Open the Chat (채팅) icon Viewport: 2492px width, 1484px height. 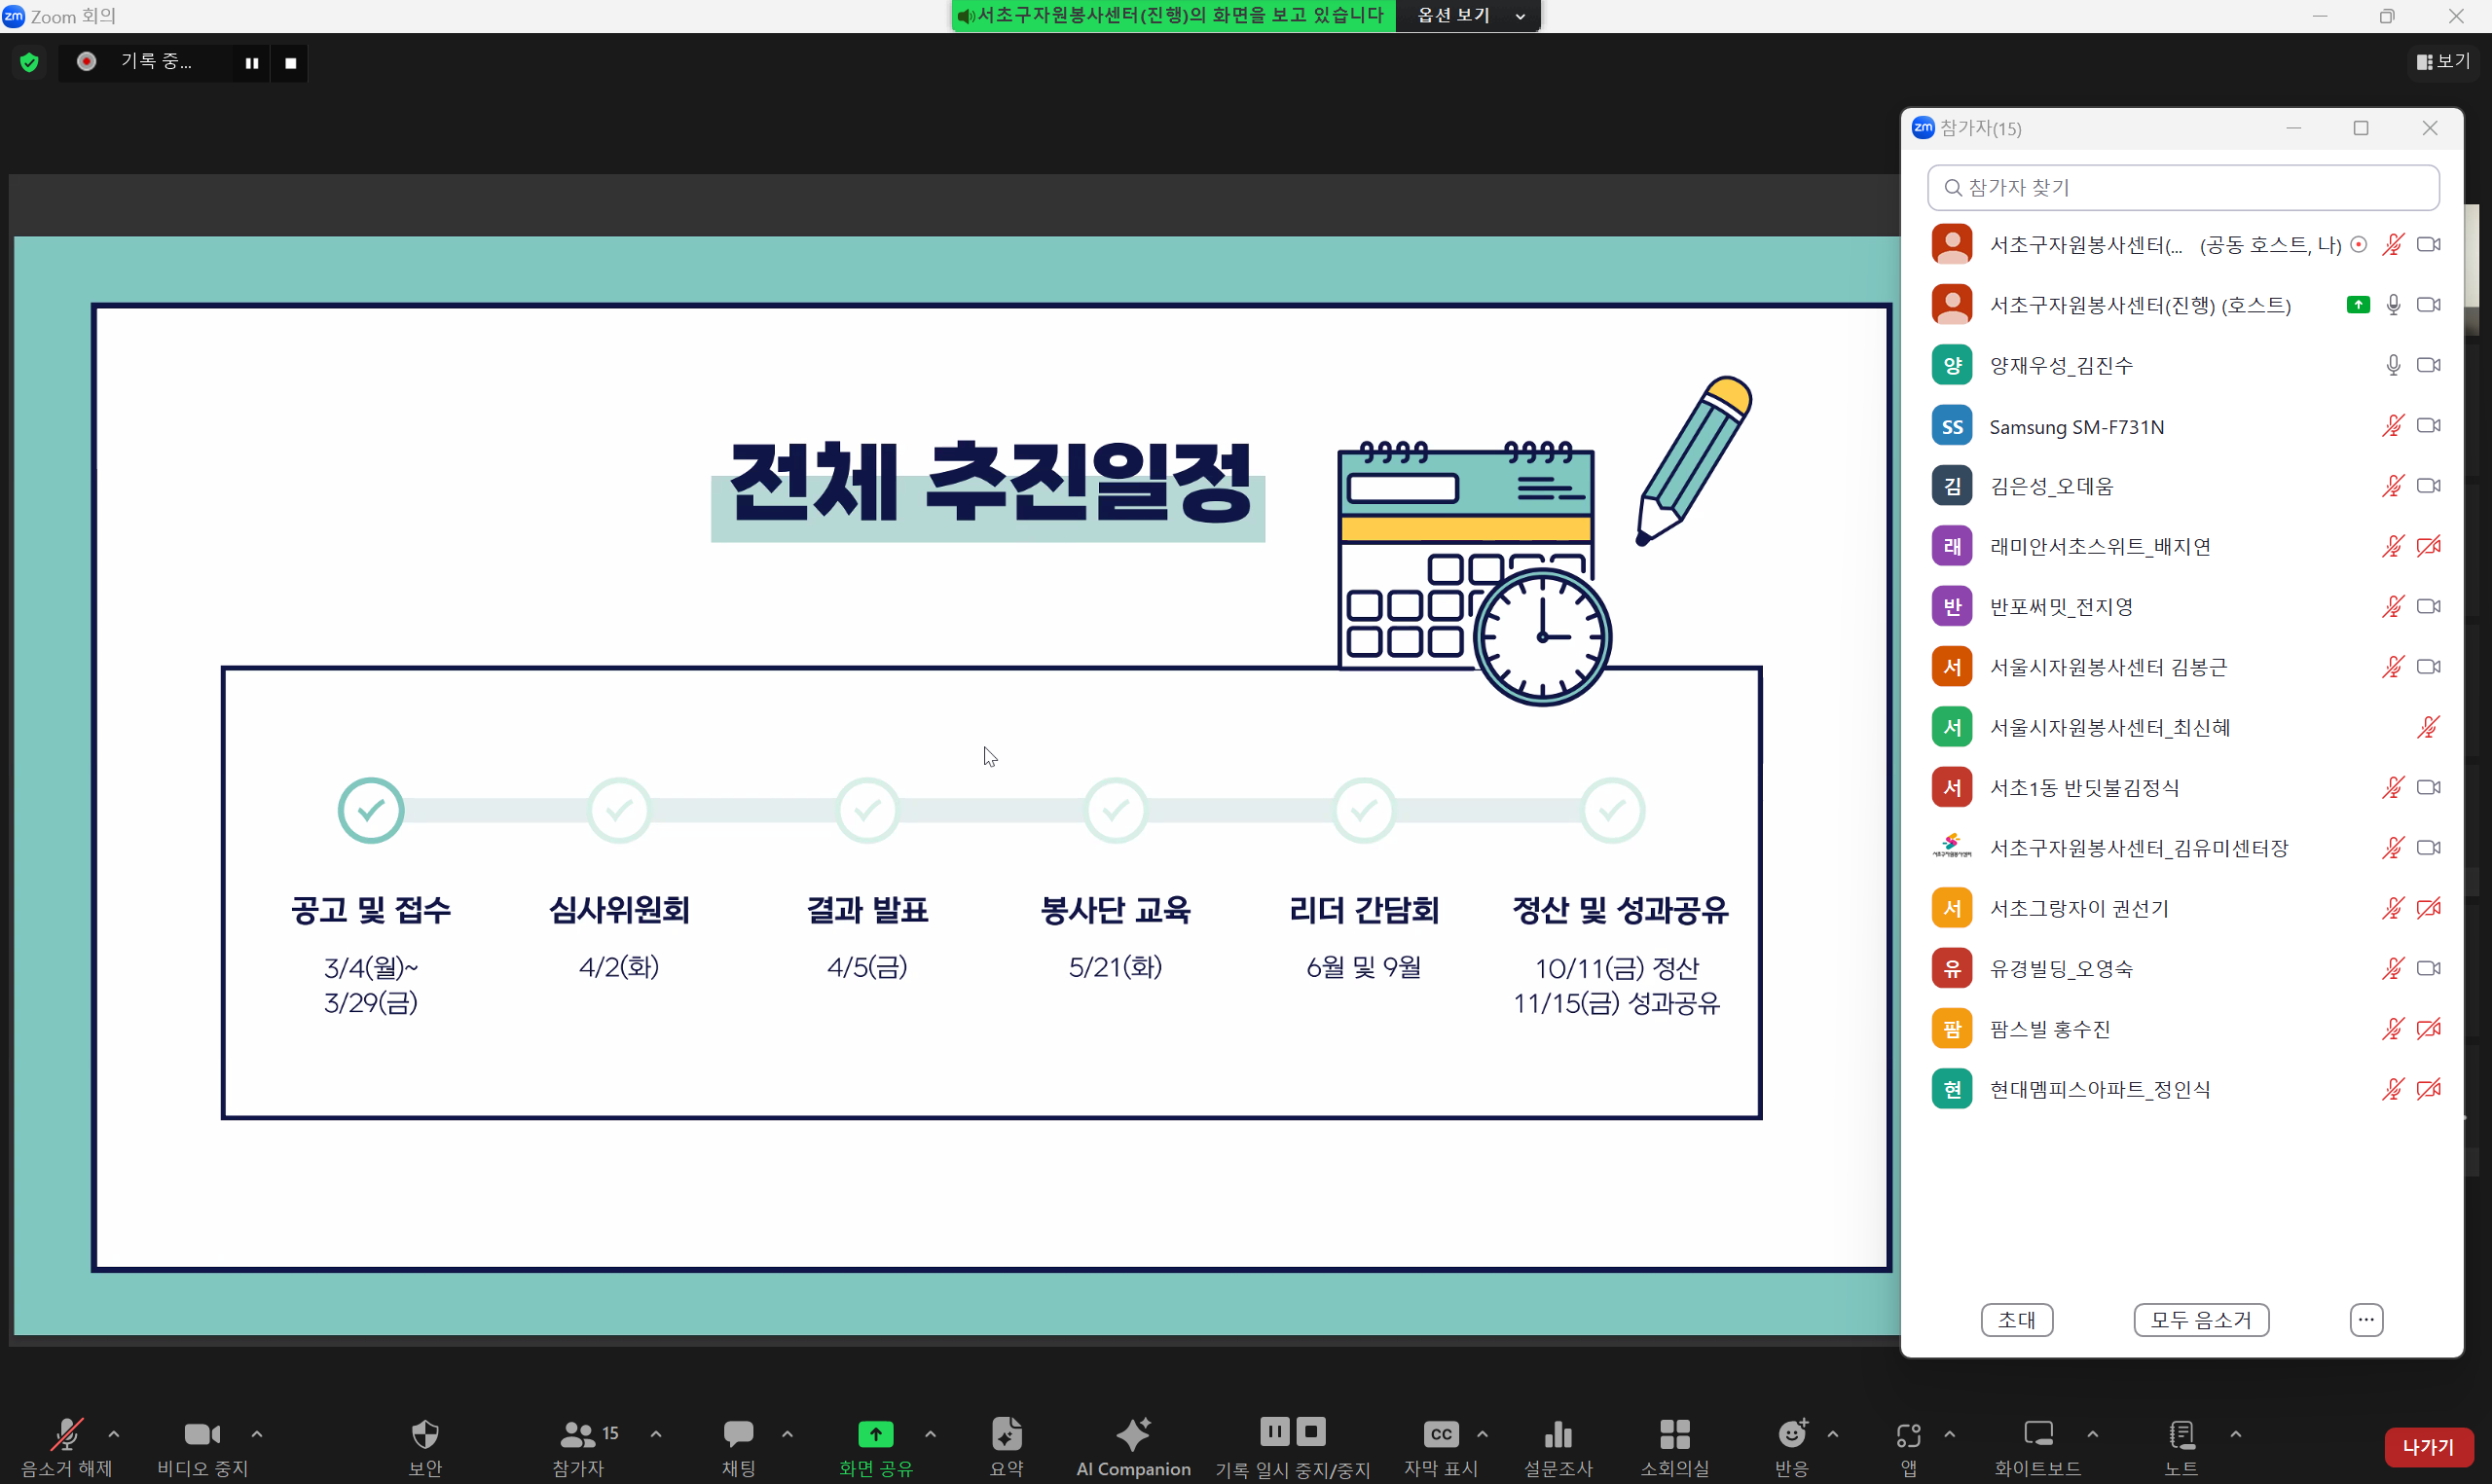[x=738, y=1435]
